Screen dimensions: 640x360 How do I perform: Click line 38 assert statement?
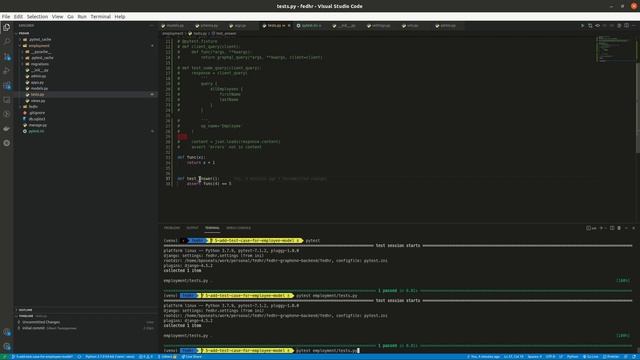coord(209,184)
